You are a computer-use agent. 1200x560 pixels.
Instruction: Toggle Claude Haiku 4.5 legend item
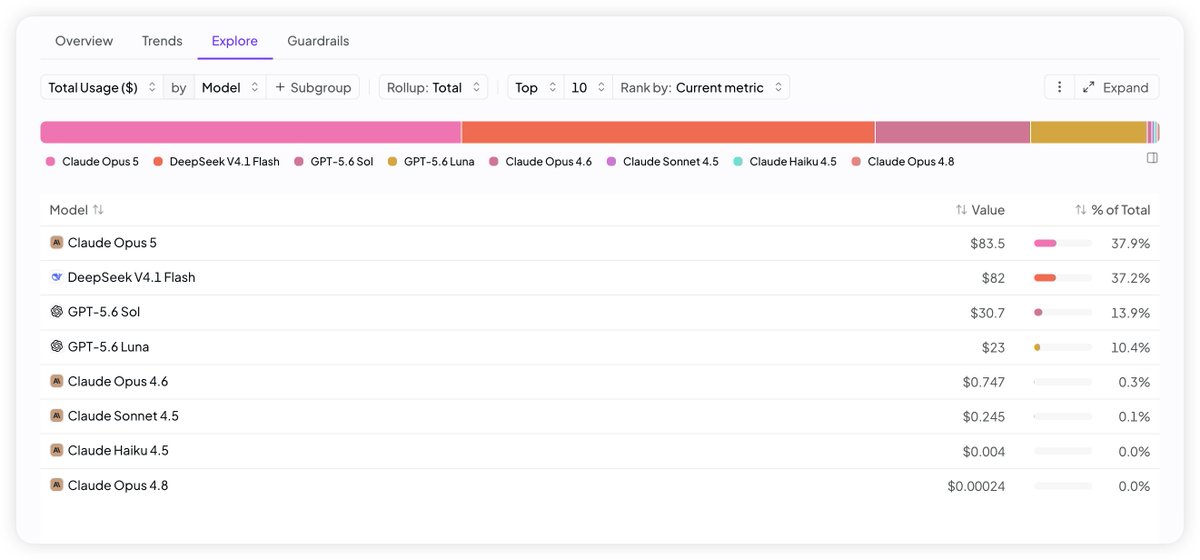click(x=785, y=161)
